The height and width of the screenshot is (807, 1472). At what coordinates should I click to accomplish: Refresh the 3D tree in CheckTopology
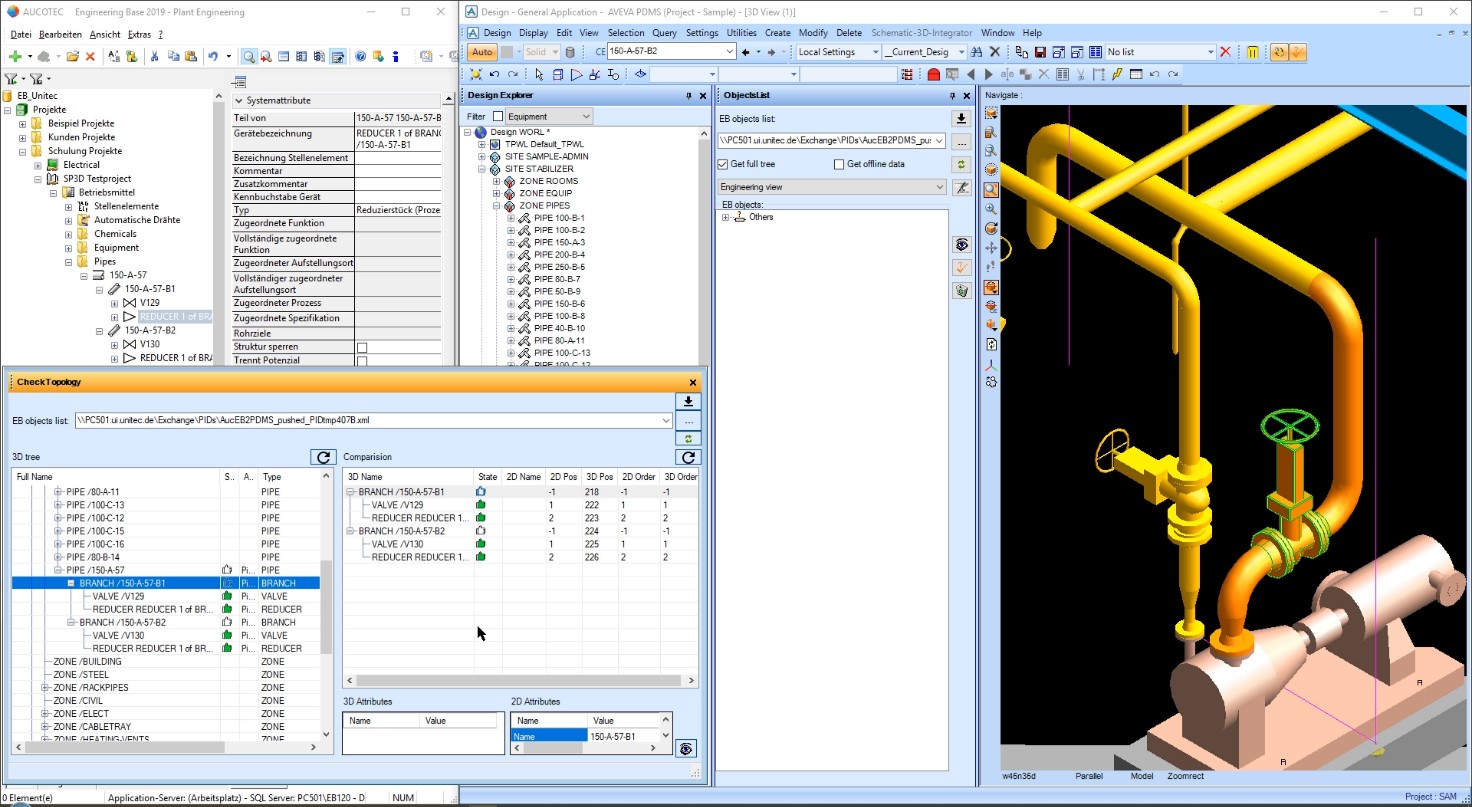[322, 457]
